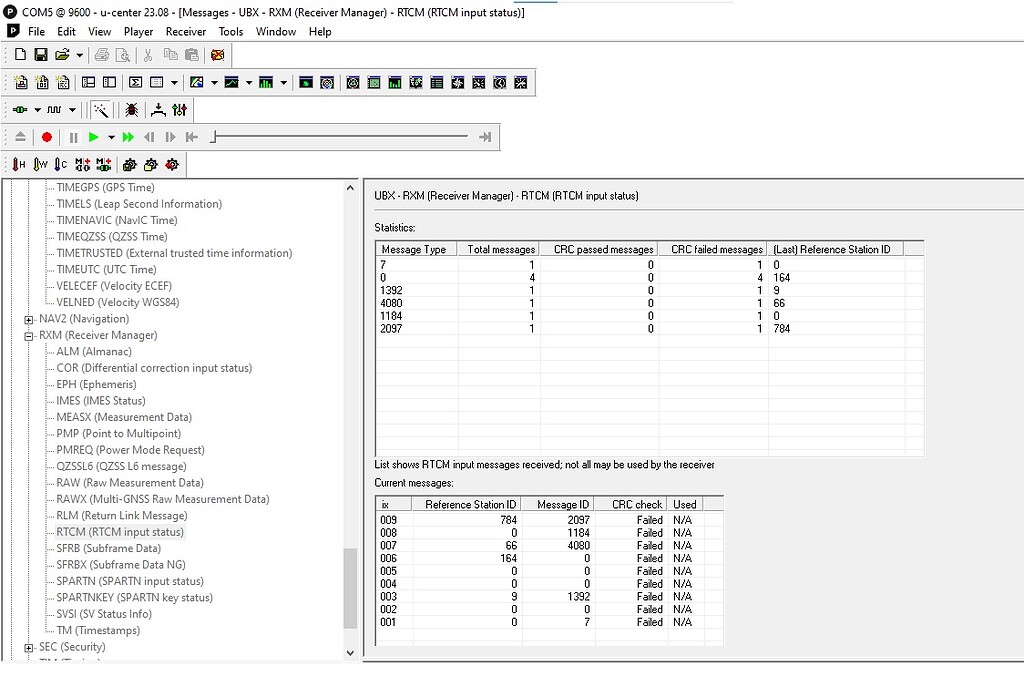Enable the magic wand auto-configuration tool
Image resolution: width=1024 pixels, height=697 pixels.
[101, 109]
